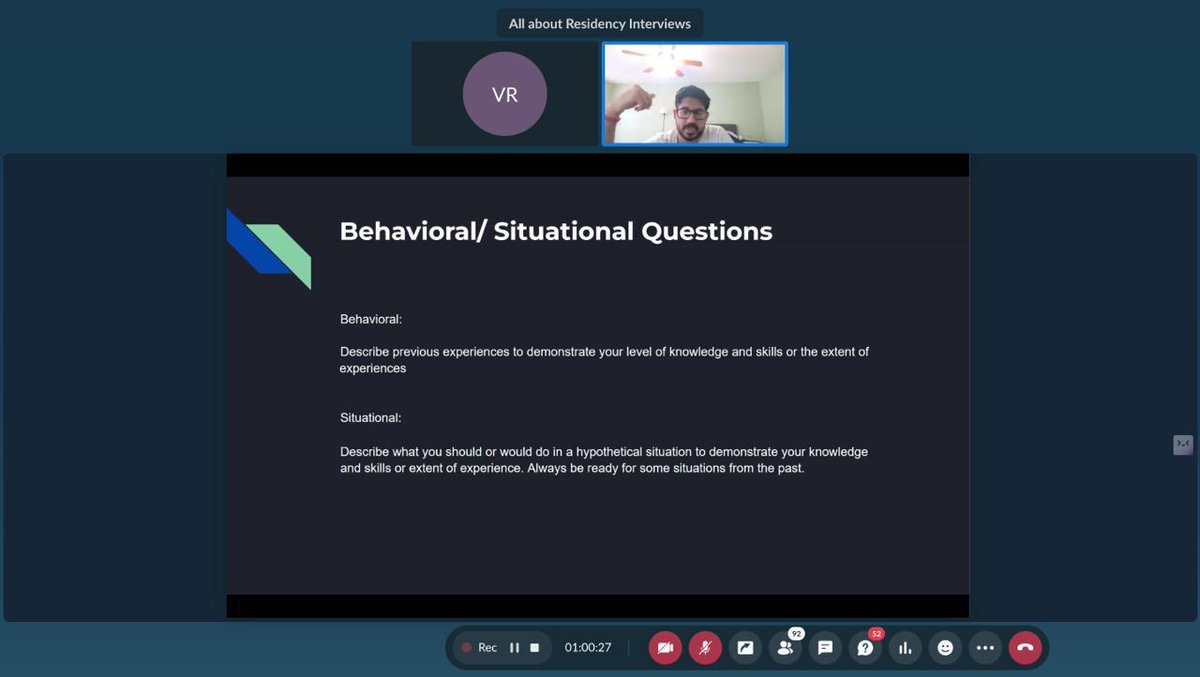Turn on the camera
The height and width of the screenshot is (677, 1200).
665,648
